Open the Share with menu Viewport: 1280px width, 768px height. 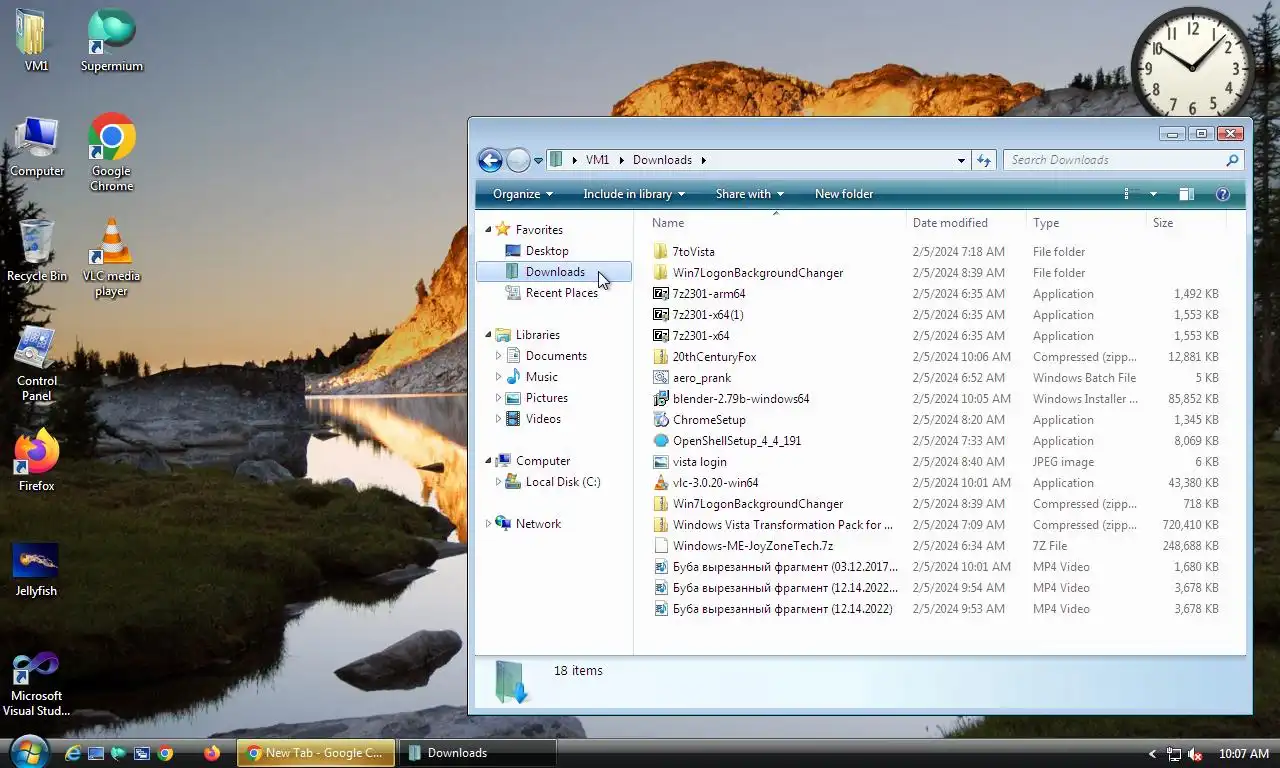pos(749,194)
